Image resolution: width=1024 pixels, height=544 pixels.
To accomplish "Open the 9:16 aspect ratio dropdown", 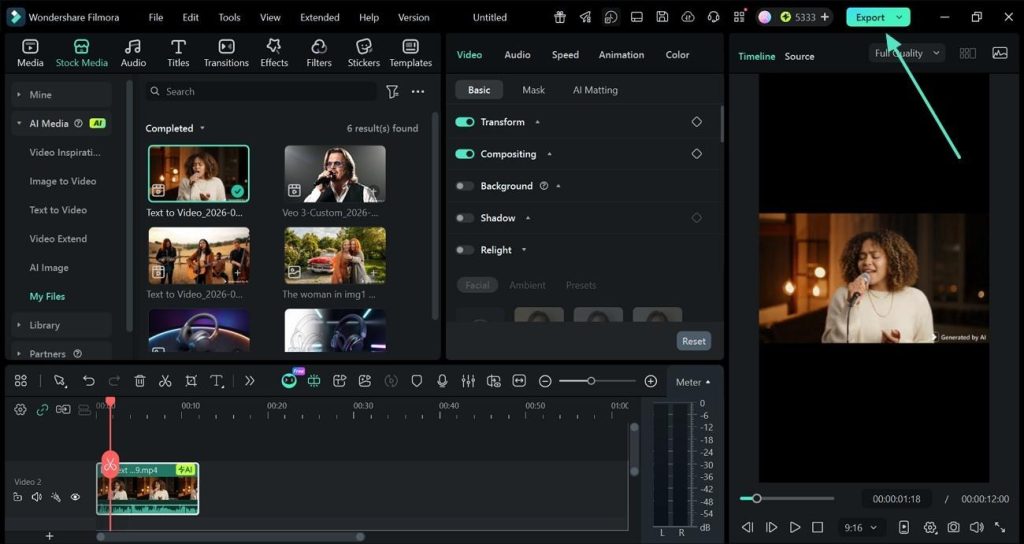I will tap(859, 527).
